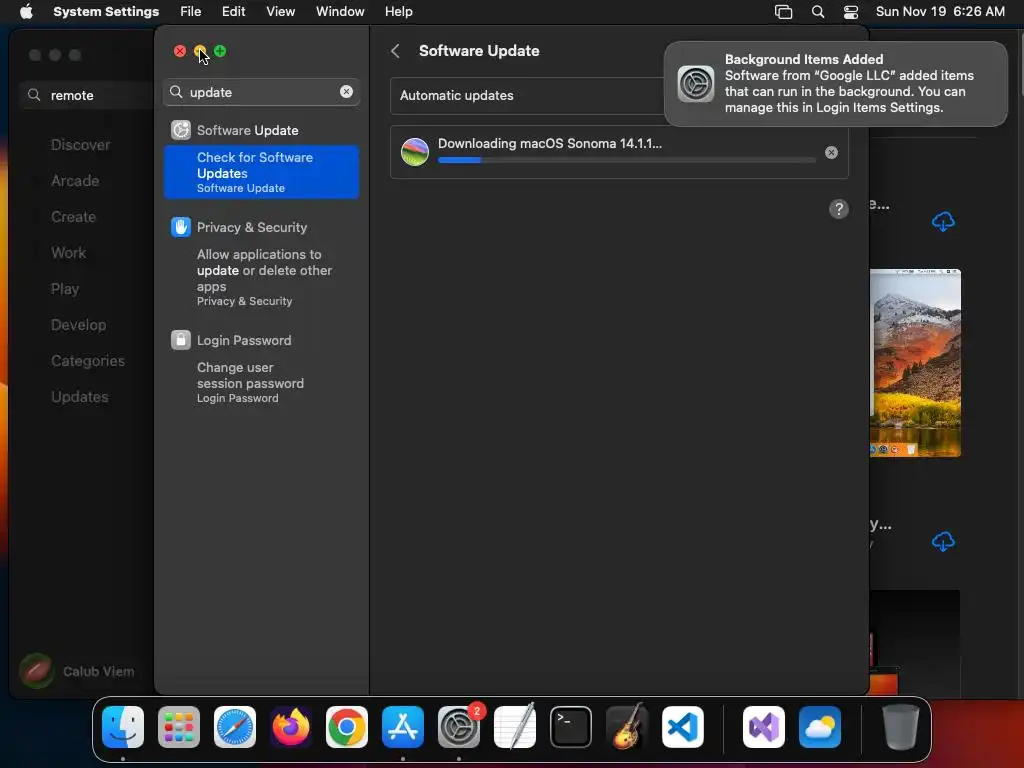
Task: Click the Background Items Added notification
Action: tap(836, 84)
